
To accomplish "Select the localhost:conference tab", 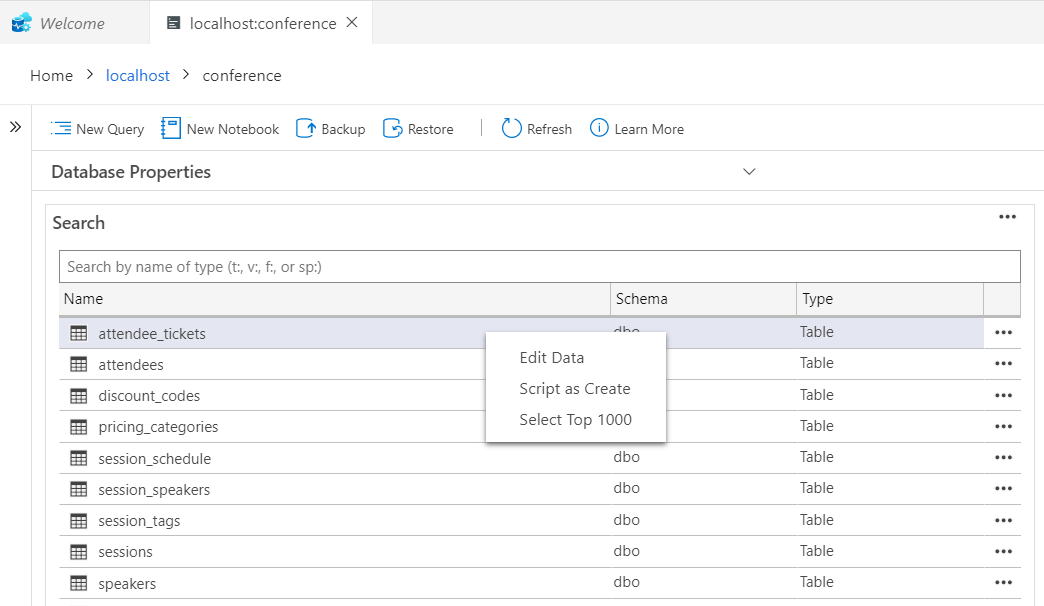I will 263,23.
